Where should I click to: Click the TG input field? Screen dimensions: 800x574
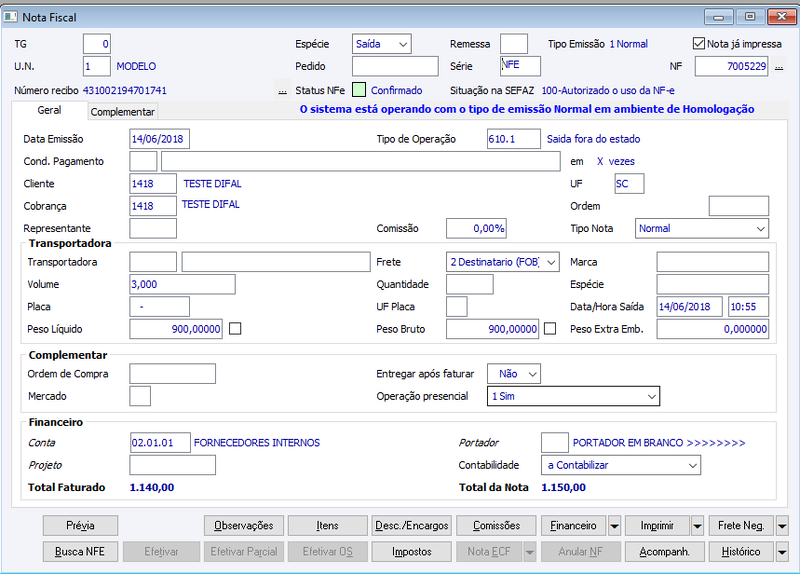97,44
